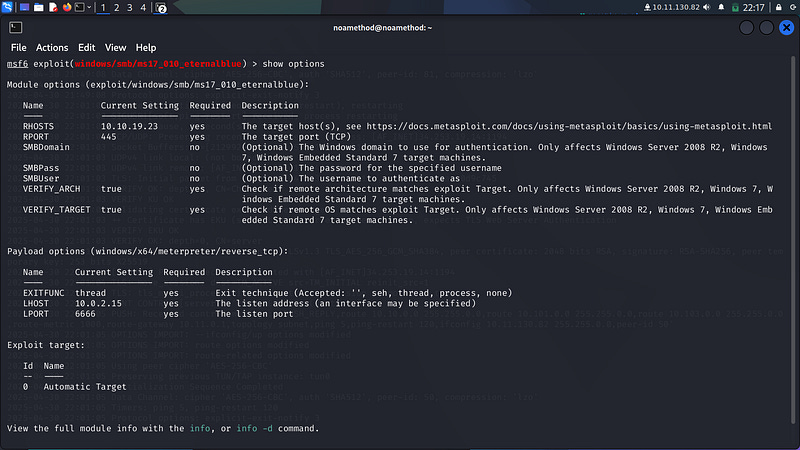Click the show desktop panel icon
This screenshot has width=800, height=450.
pos(24,7)
